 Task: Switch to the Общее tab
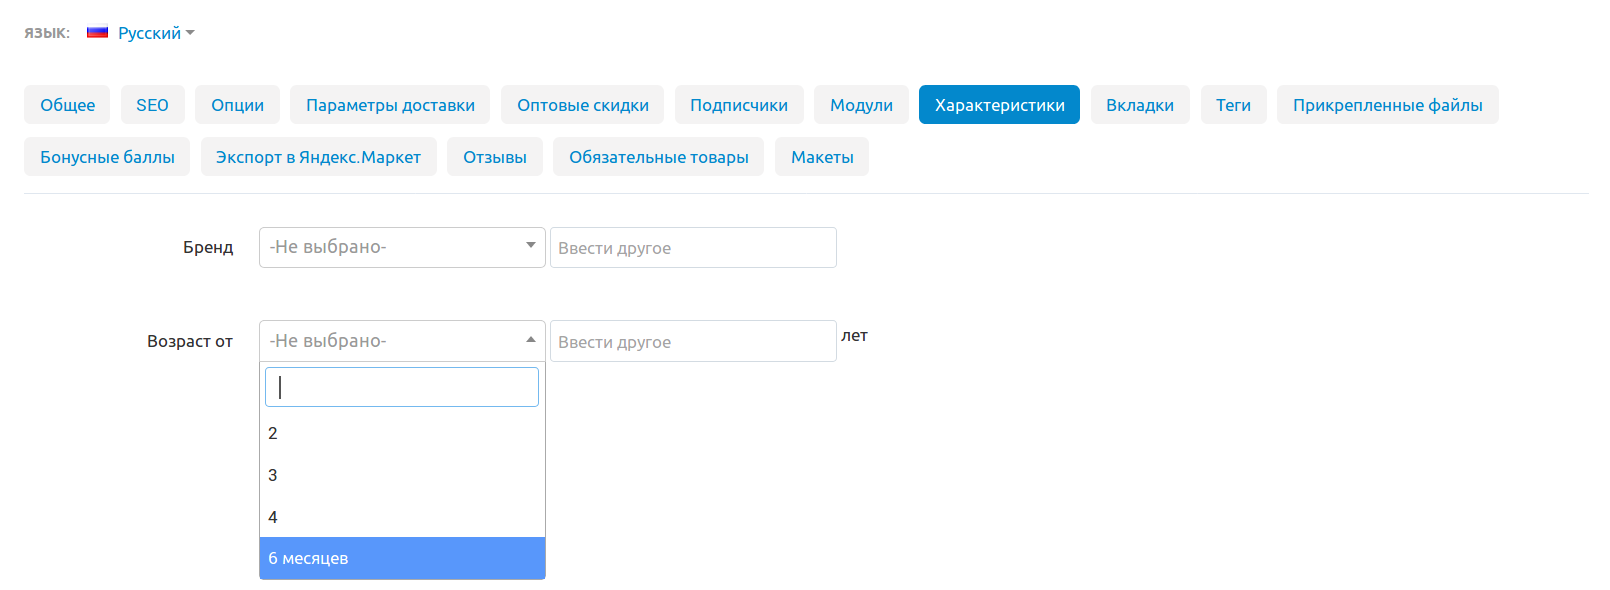(x=68, y=105)
